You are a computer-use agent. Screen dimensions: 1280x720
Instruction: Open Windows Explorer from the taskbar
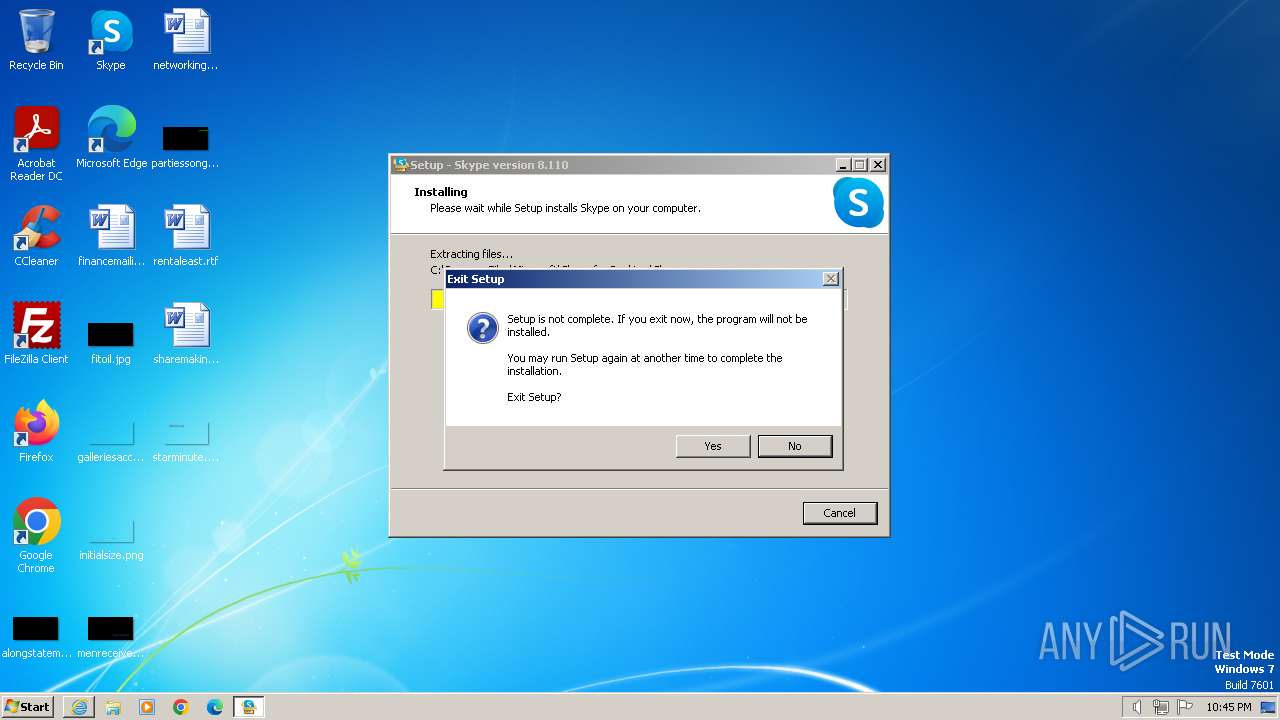pyautogui.click(x=113, y=707)
